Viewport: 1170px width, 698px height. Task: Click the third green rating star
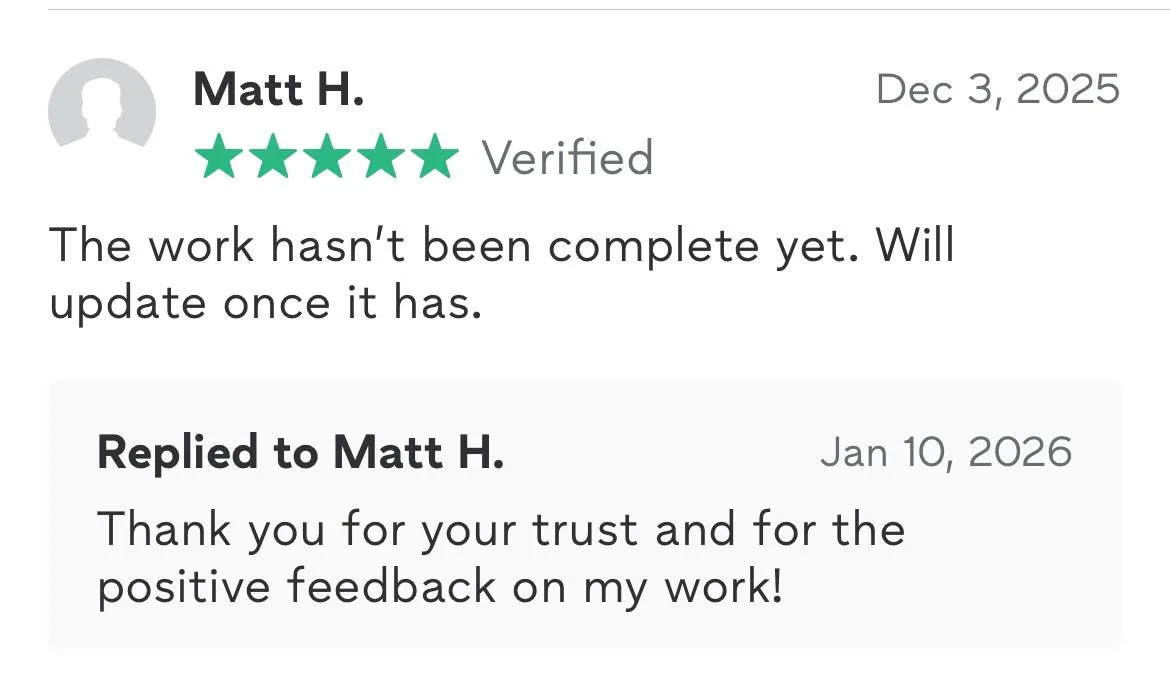[326, 159]
